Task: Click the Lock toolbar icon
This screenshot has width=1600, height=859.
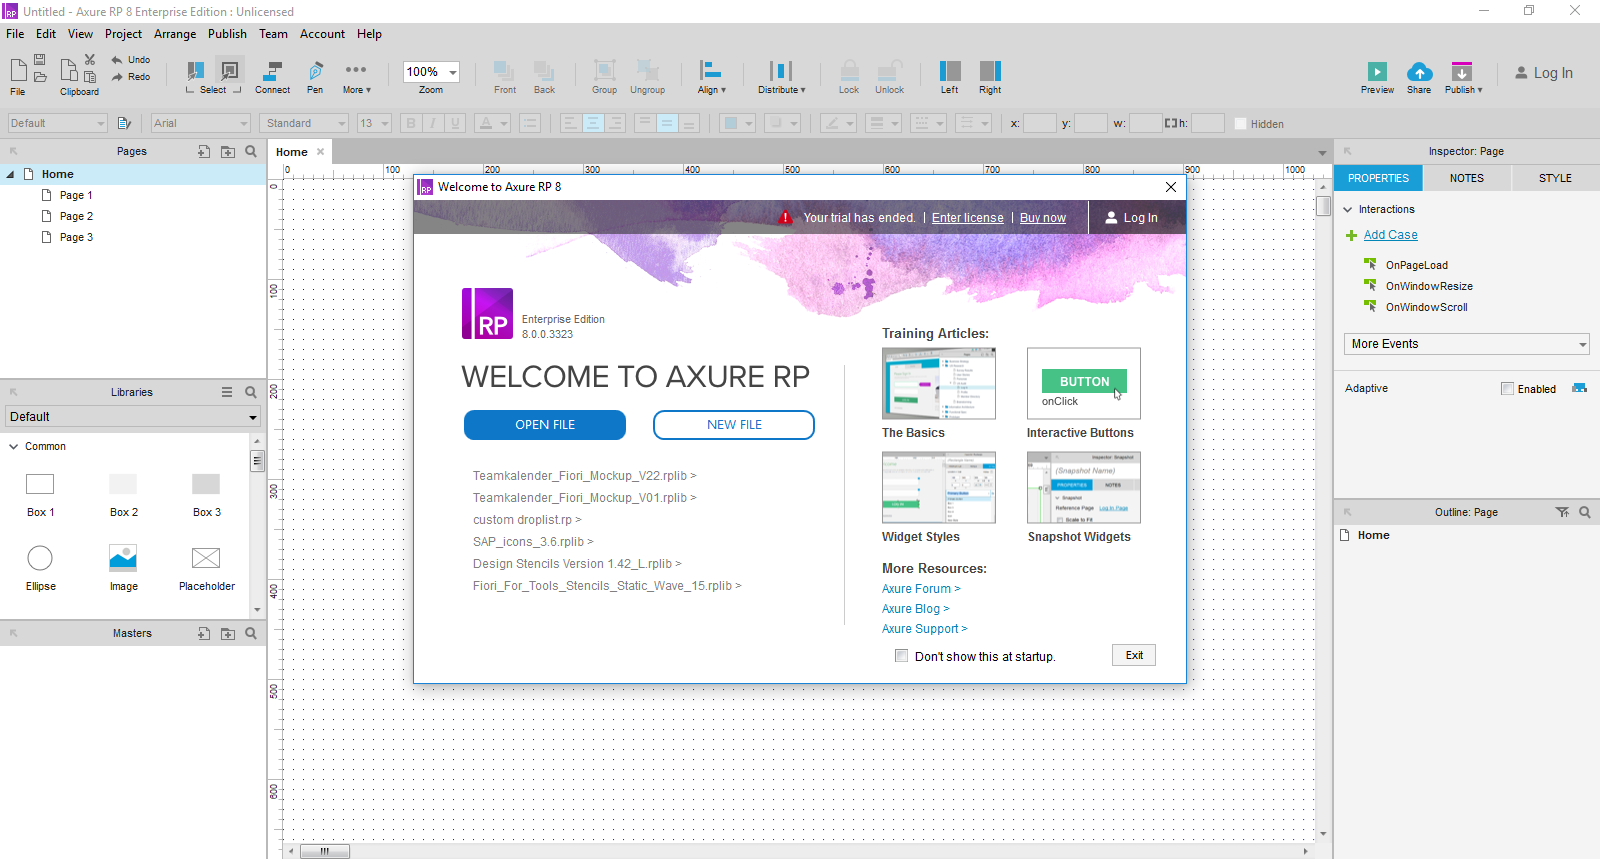Action: (x=849, y=70)
